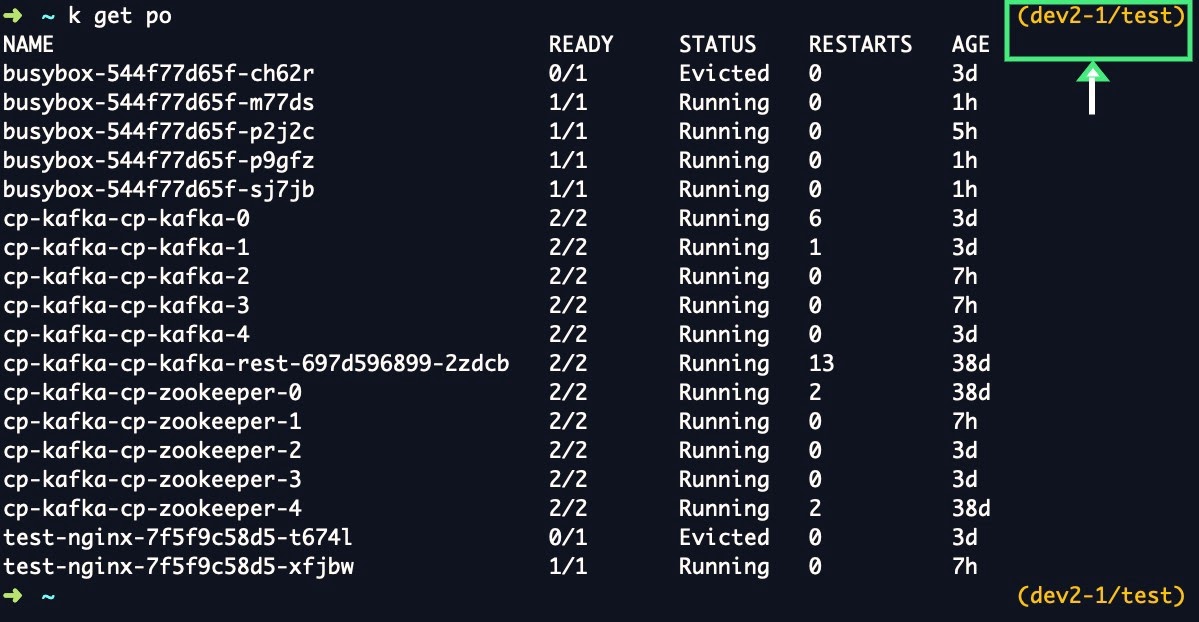Click the RESTARTS column header
The image size is (1199, 622).
(860, 45)
